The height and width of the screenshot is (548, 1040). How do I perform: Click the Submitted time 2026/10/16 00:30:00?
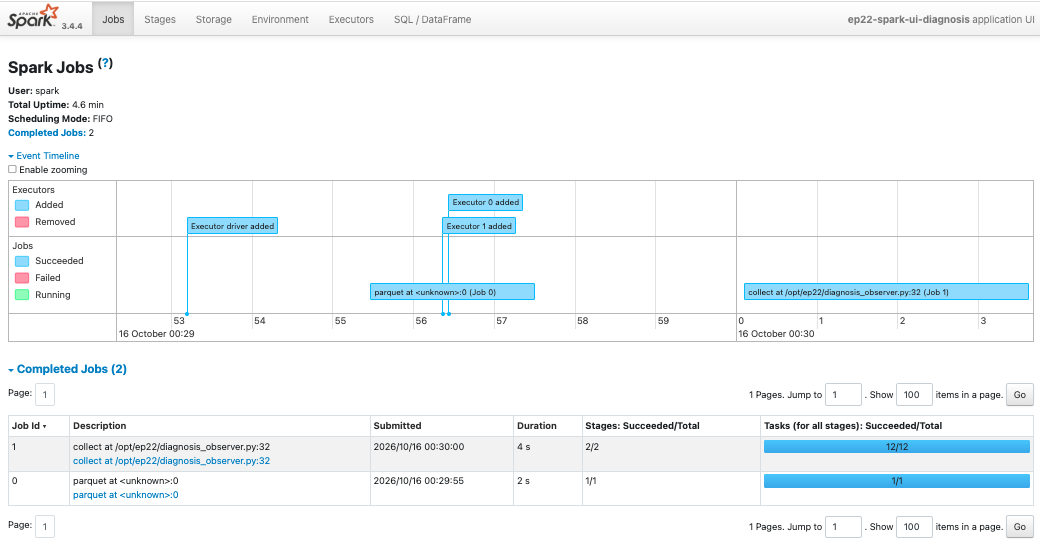pyautogui.click(x=419, y=447)
